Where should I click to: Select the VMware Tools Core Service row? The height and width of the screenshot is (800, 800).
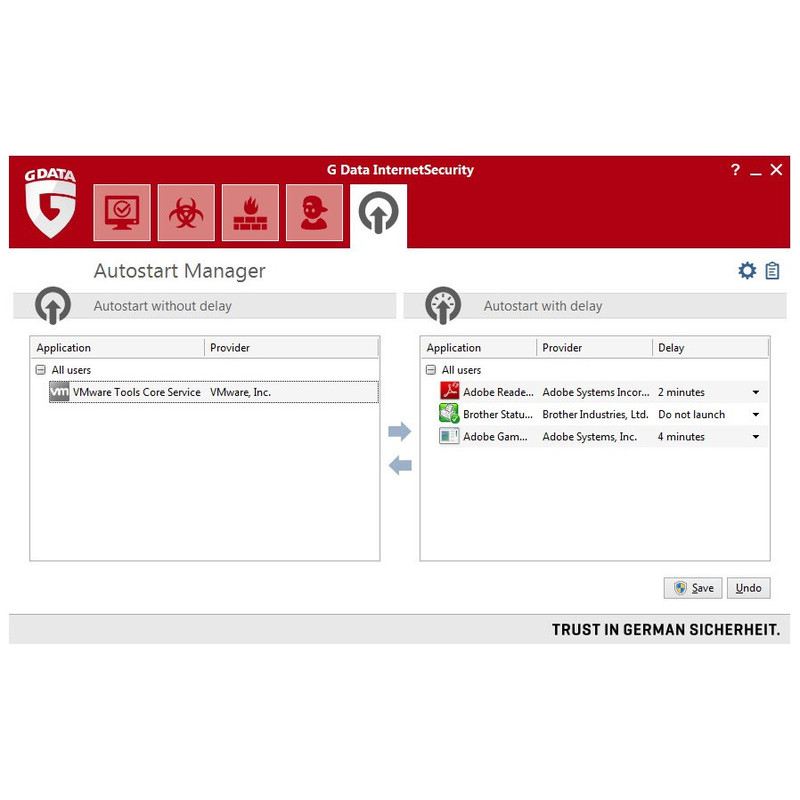click(214, 392)
